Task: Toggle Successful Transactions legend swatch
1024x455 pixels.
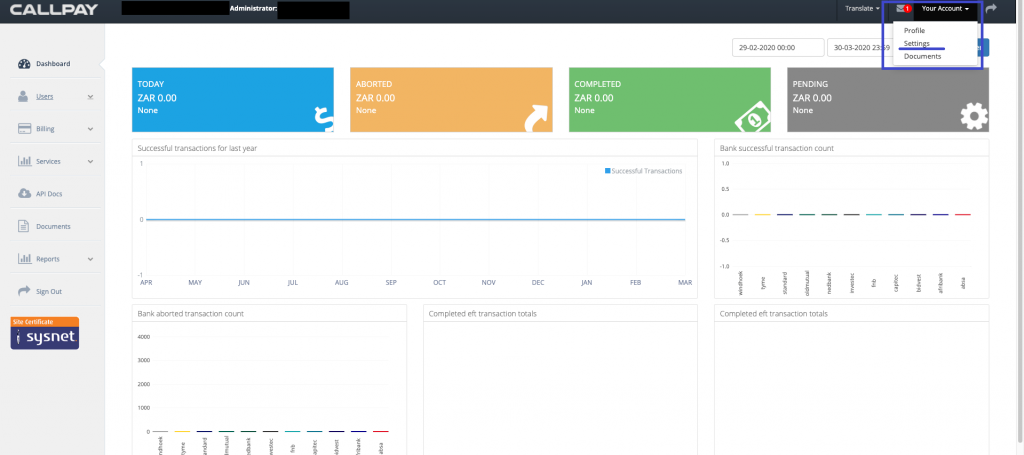Action: click(607, 171)
